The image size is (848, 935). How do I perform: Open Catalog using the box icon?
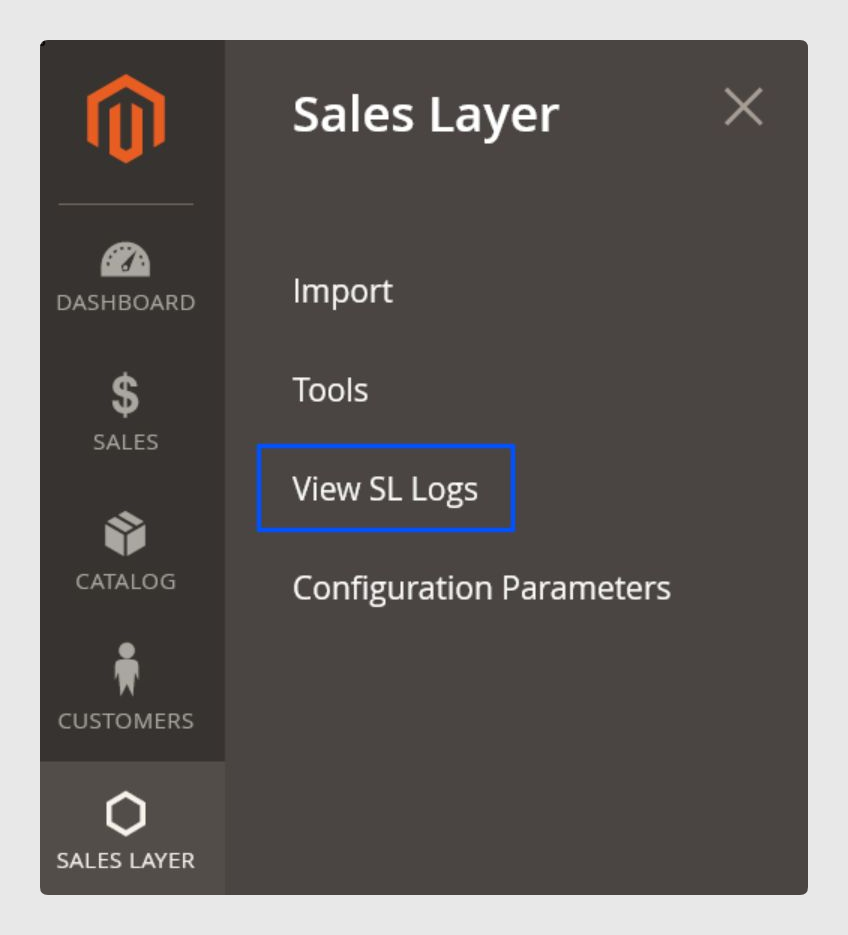click(125, 533)
